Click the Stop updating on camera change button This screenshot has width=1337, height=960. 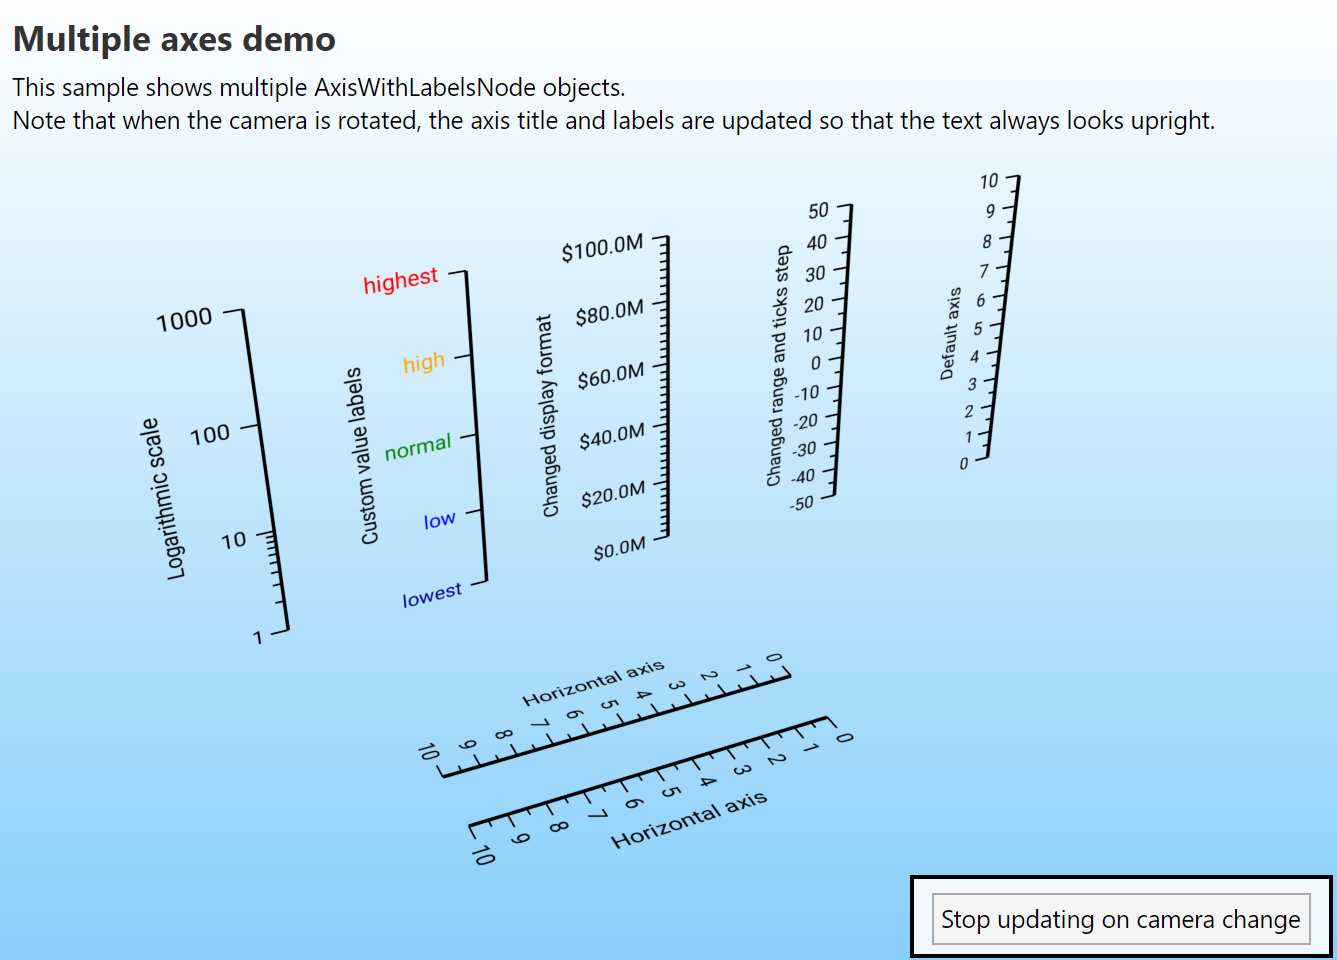1120,919
